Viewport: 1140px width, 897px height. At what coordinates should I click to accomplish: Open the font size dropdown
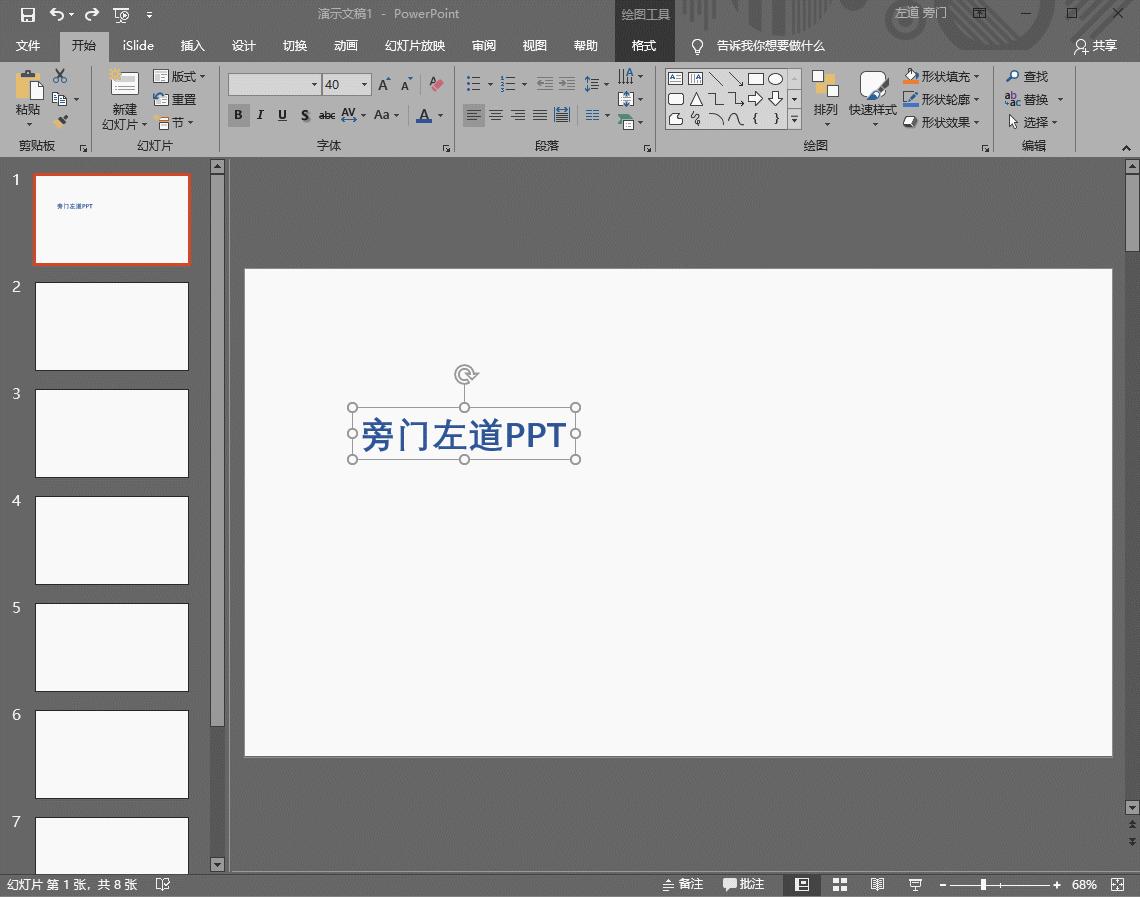tap(364, 85)
